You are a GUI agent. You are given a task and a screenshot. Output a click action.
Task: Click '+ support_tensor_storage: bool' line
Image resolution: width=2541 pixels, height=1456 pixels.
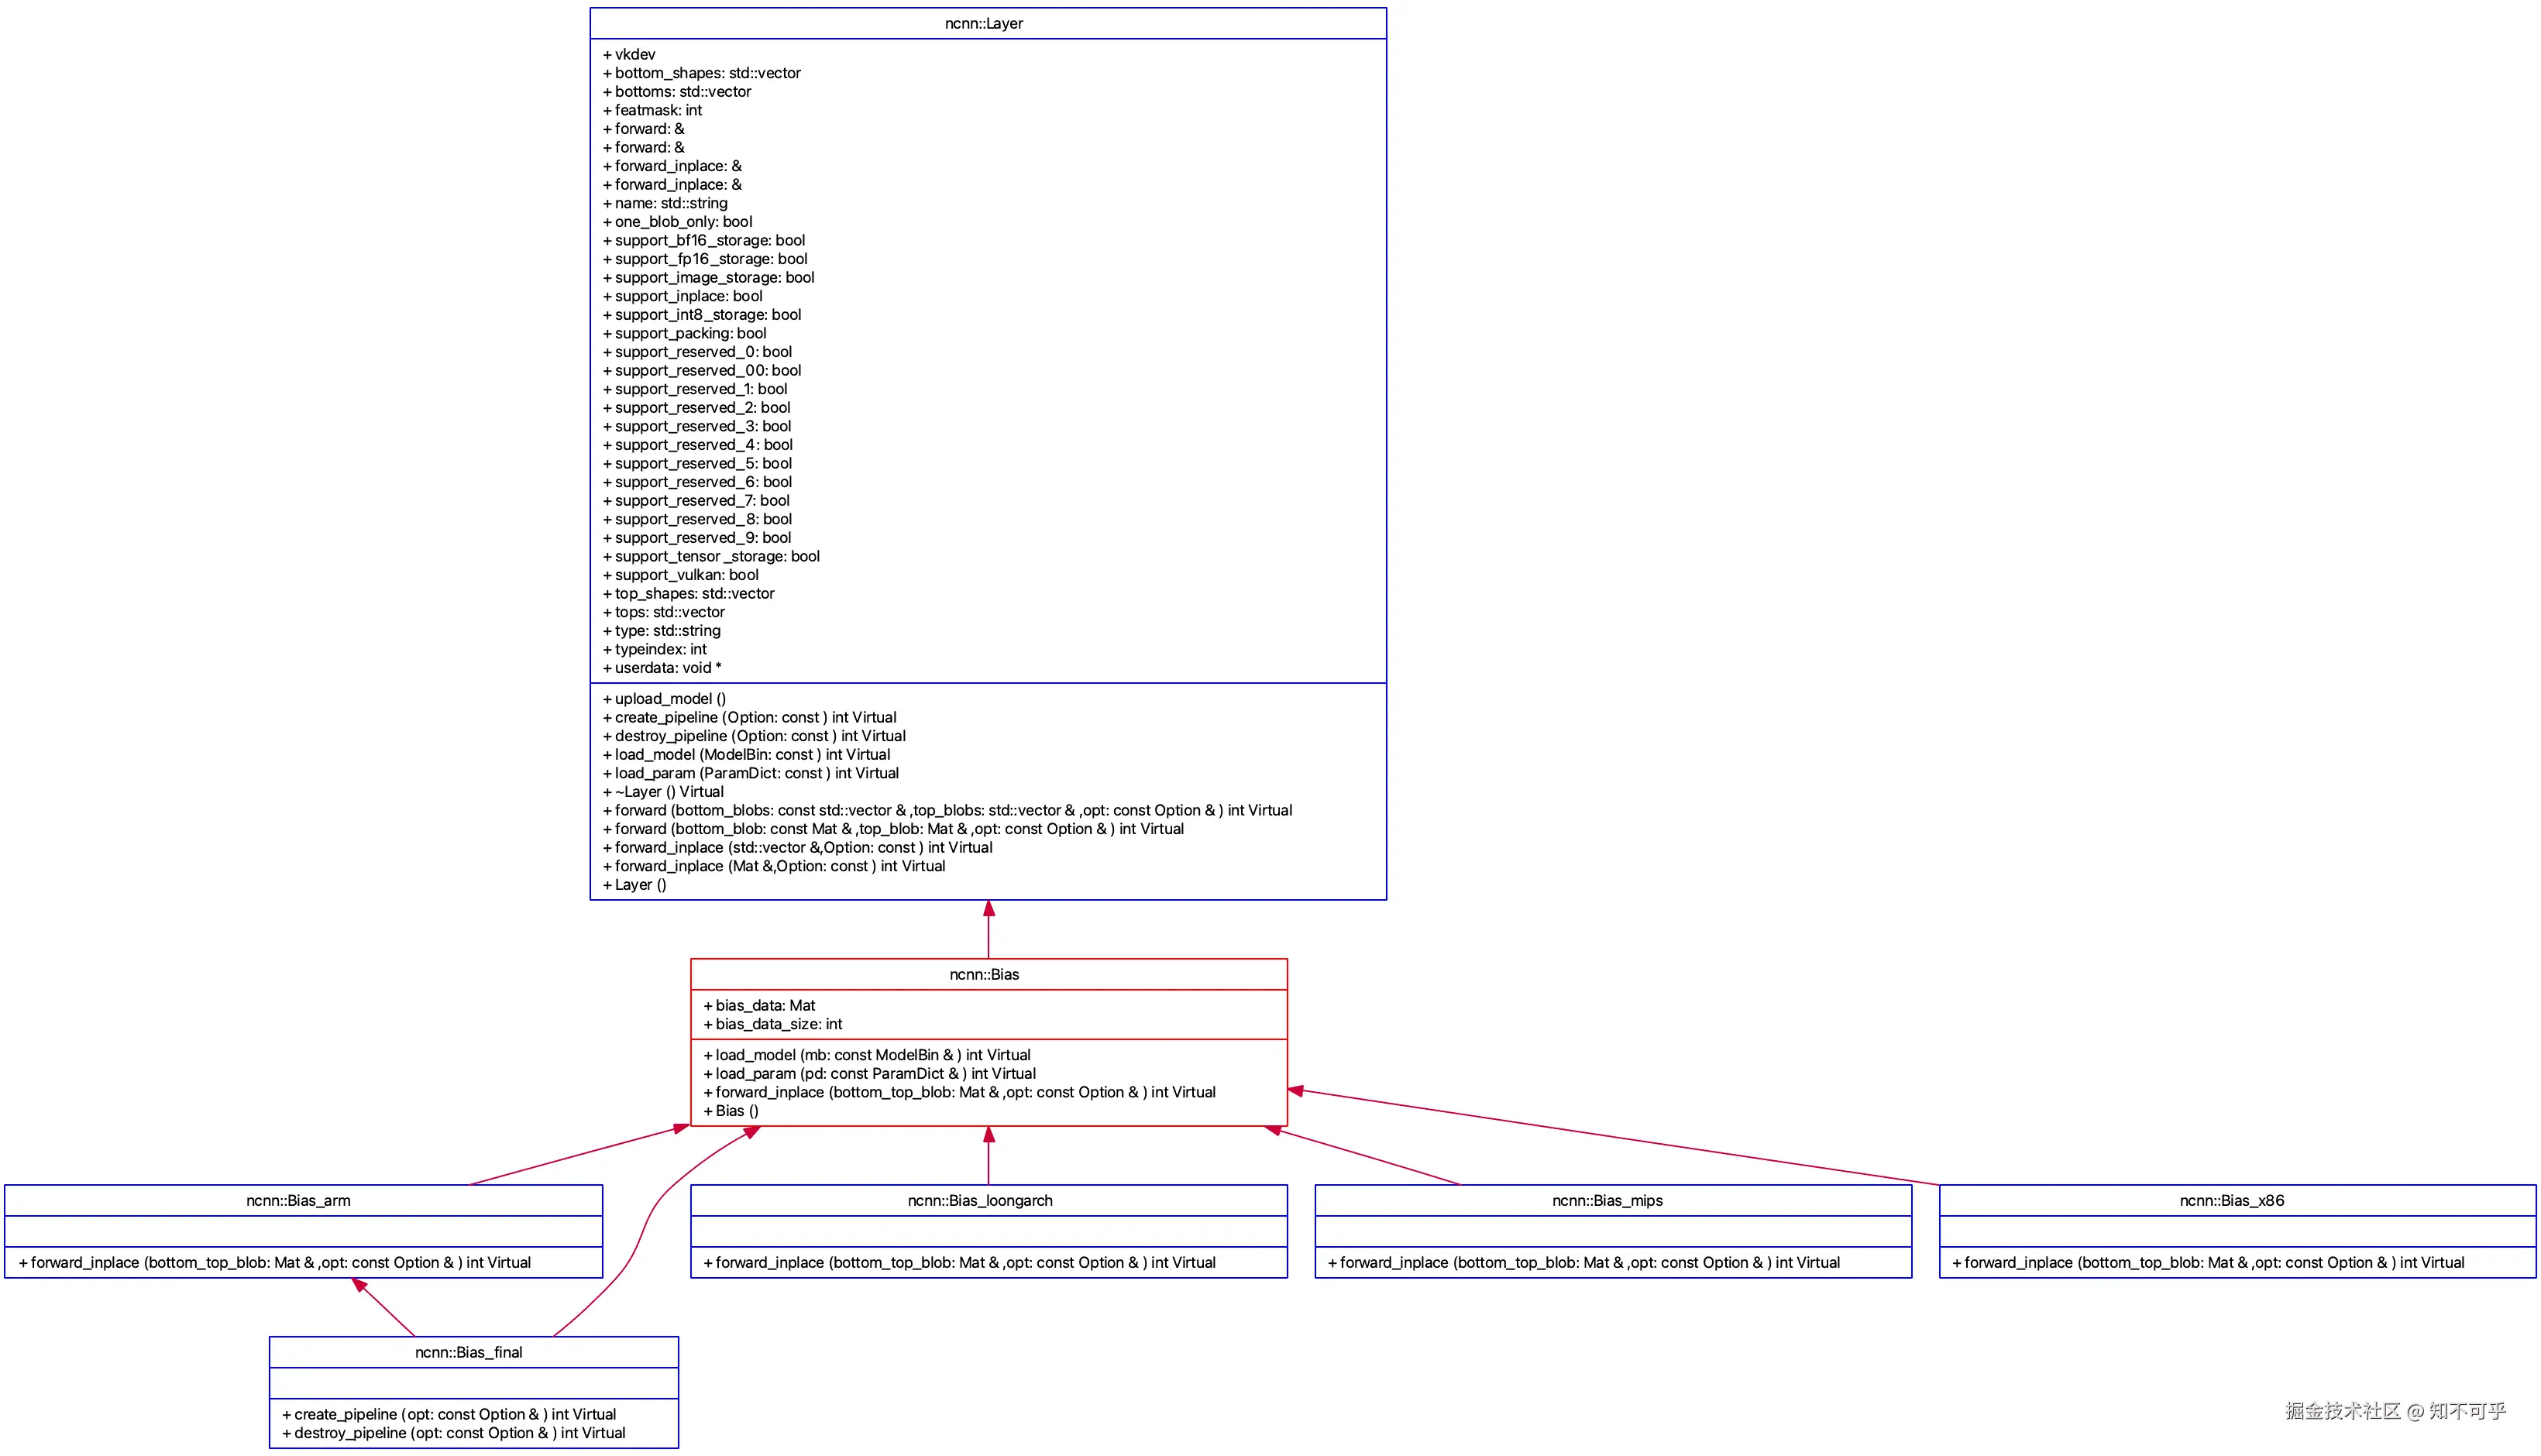click(711, 557)
